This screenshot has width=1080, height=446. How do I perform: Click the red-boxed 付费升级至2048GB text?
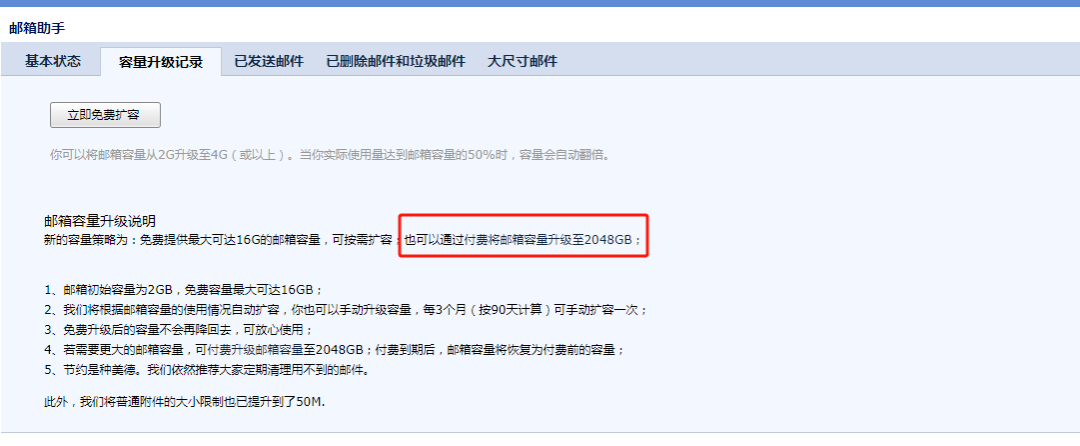(x=523, y=240)
